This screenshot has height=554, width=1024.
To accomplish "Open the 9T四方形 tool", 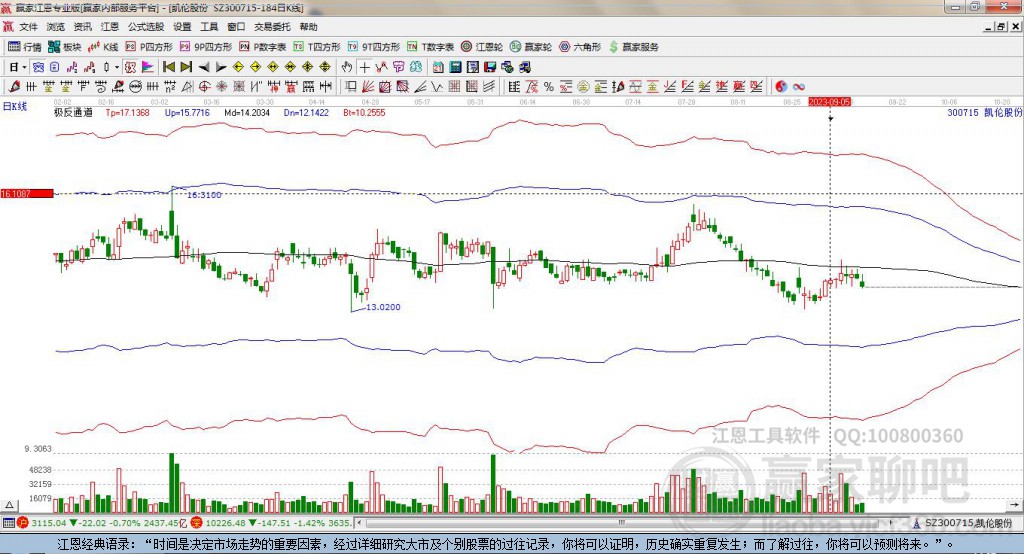I will pos(374,47).
